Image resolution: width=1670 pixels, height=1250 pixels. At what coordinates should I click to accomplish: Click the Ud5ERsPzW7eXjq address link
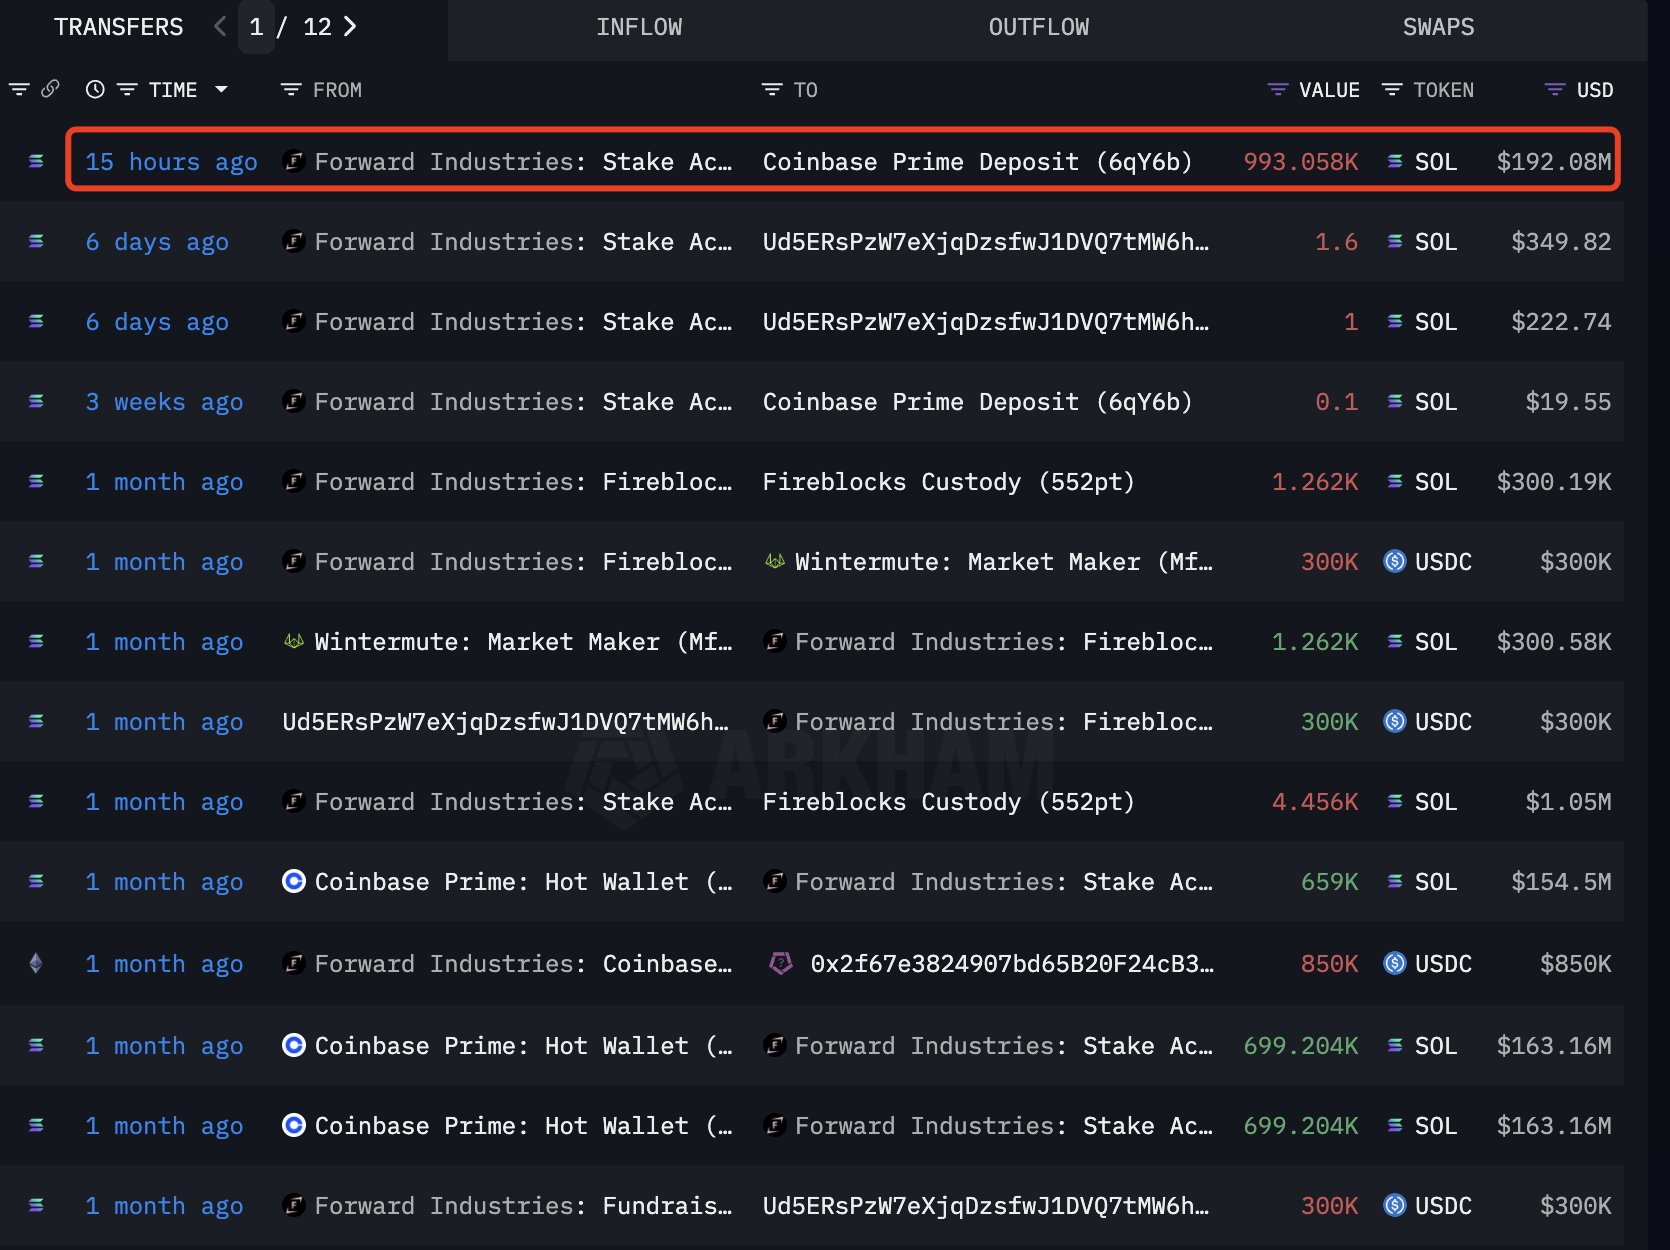point(985,241)
